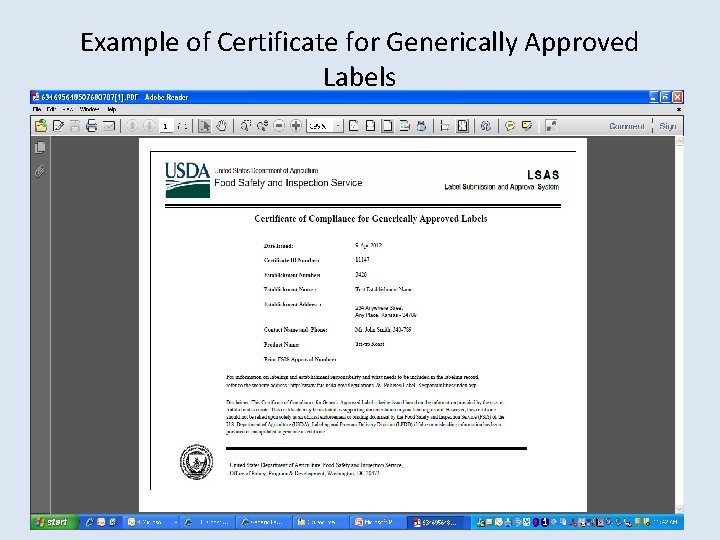The image size is (720, 540).
Task: Open the Window menu
Action: (89, 109)
